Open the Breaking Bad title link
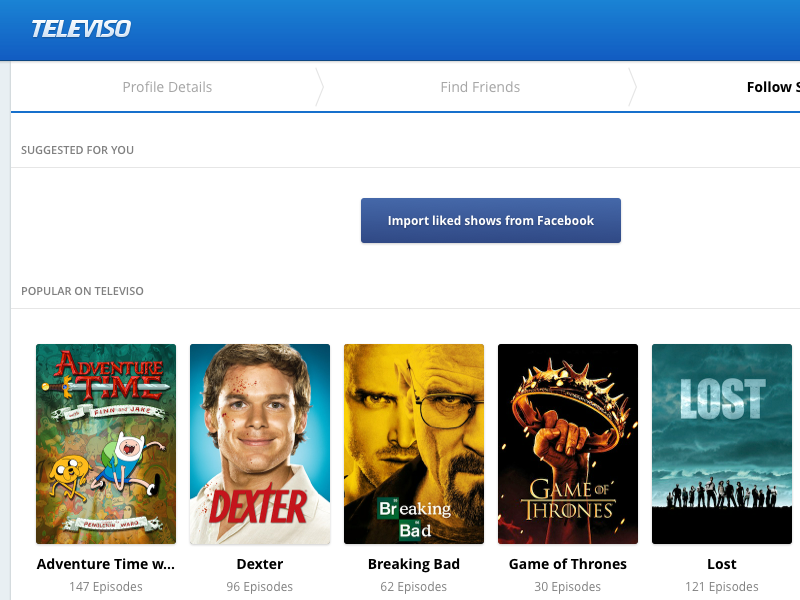Viewport: 800px width, 600px height. (414, 564)
